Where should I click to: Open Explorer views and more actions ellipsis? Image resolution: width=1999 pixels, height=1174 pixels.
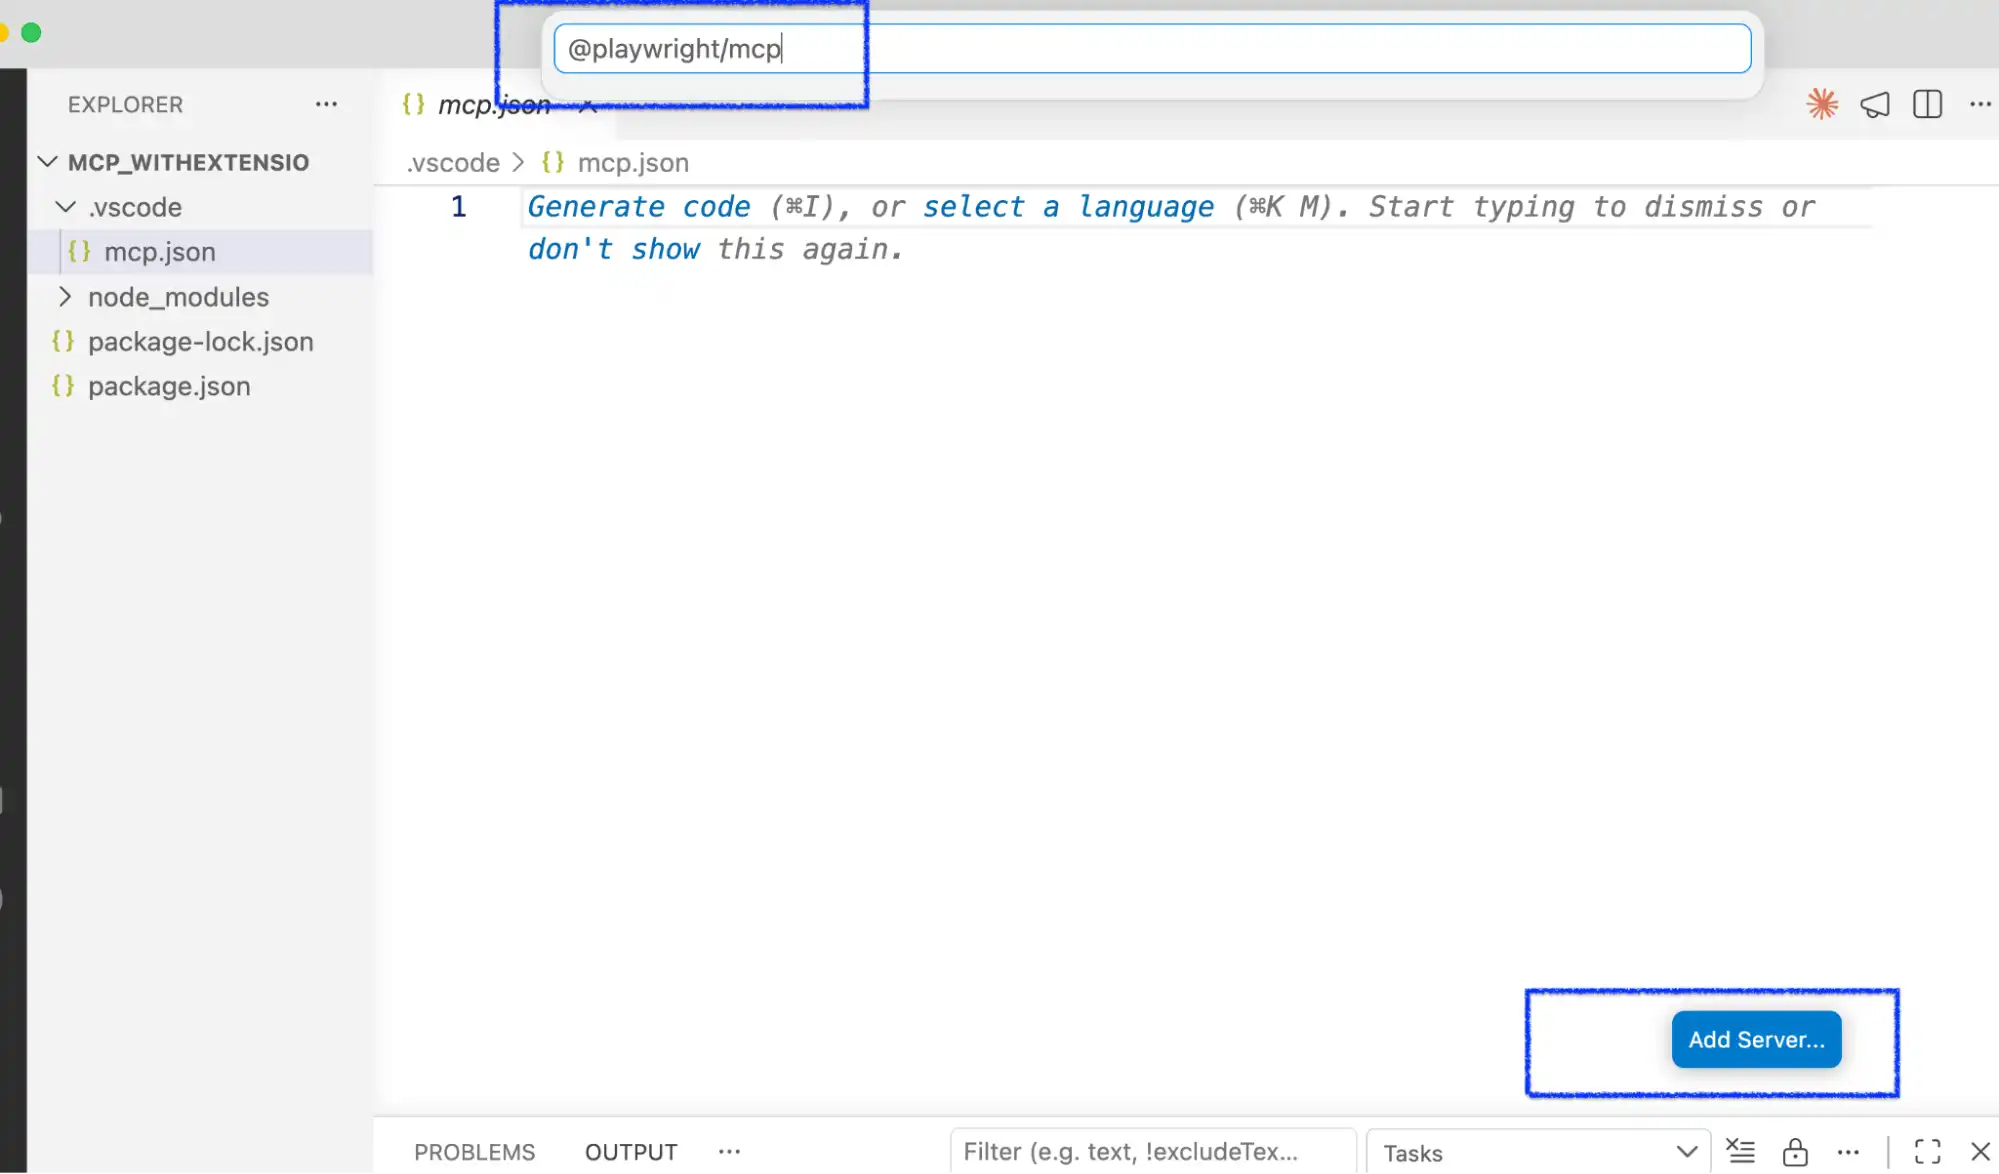pos(326,104)
